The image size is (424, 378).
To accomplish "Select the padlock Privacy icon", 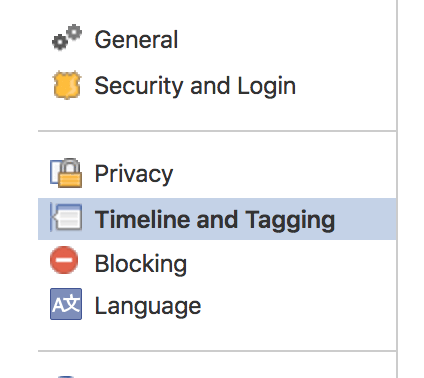I will (x=66, y=173).
